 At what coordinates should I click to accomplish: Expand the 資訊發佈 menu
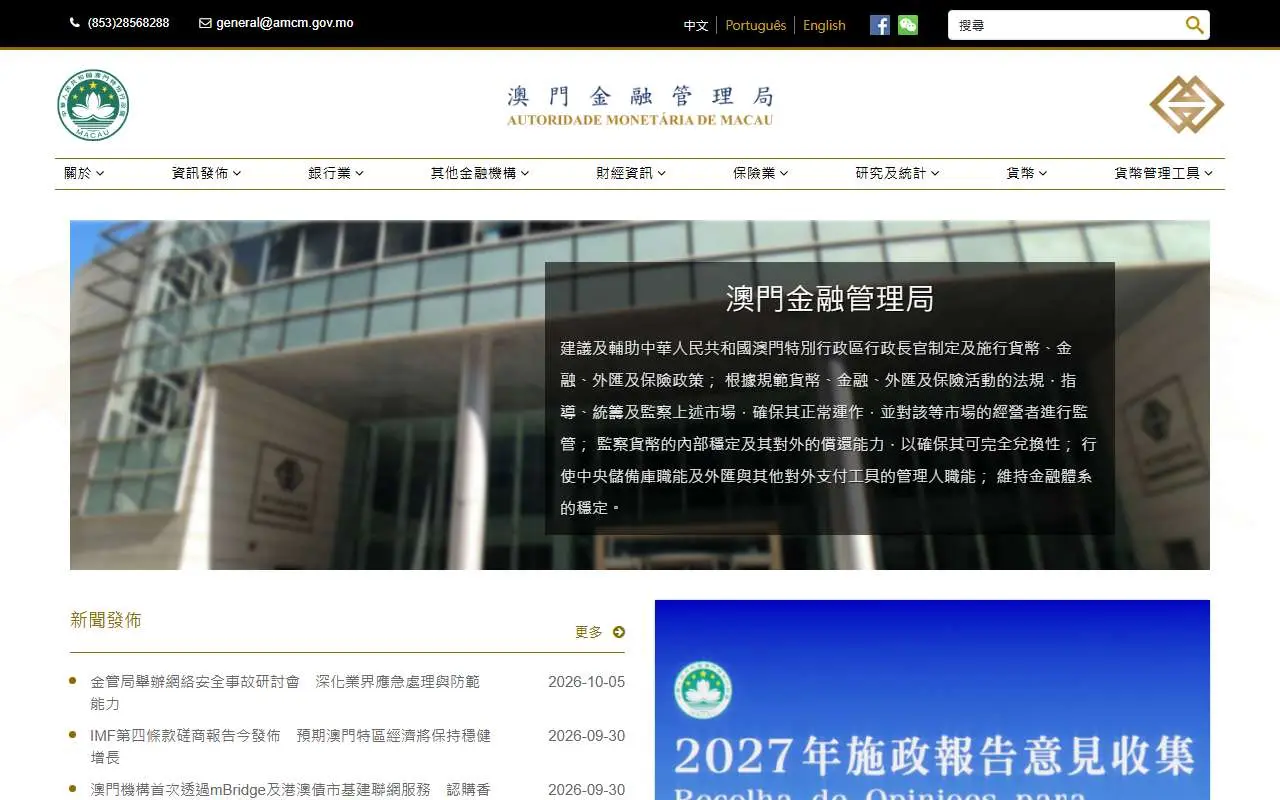tap(206, 173)
